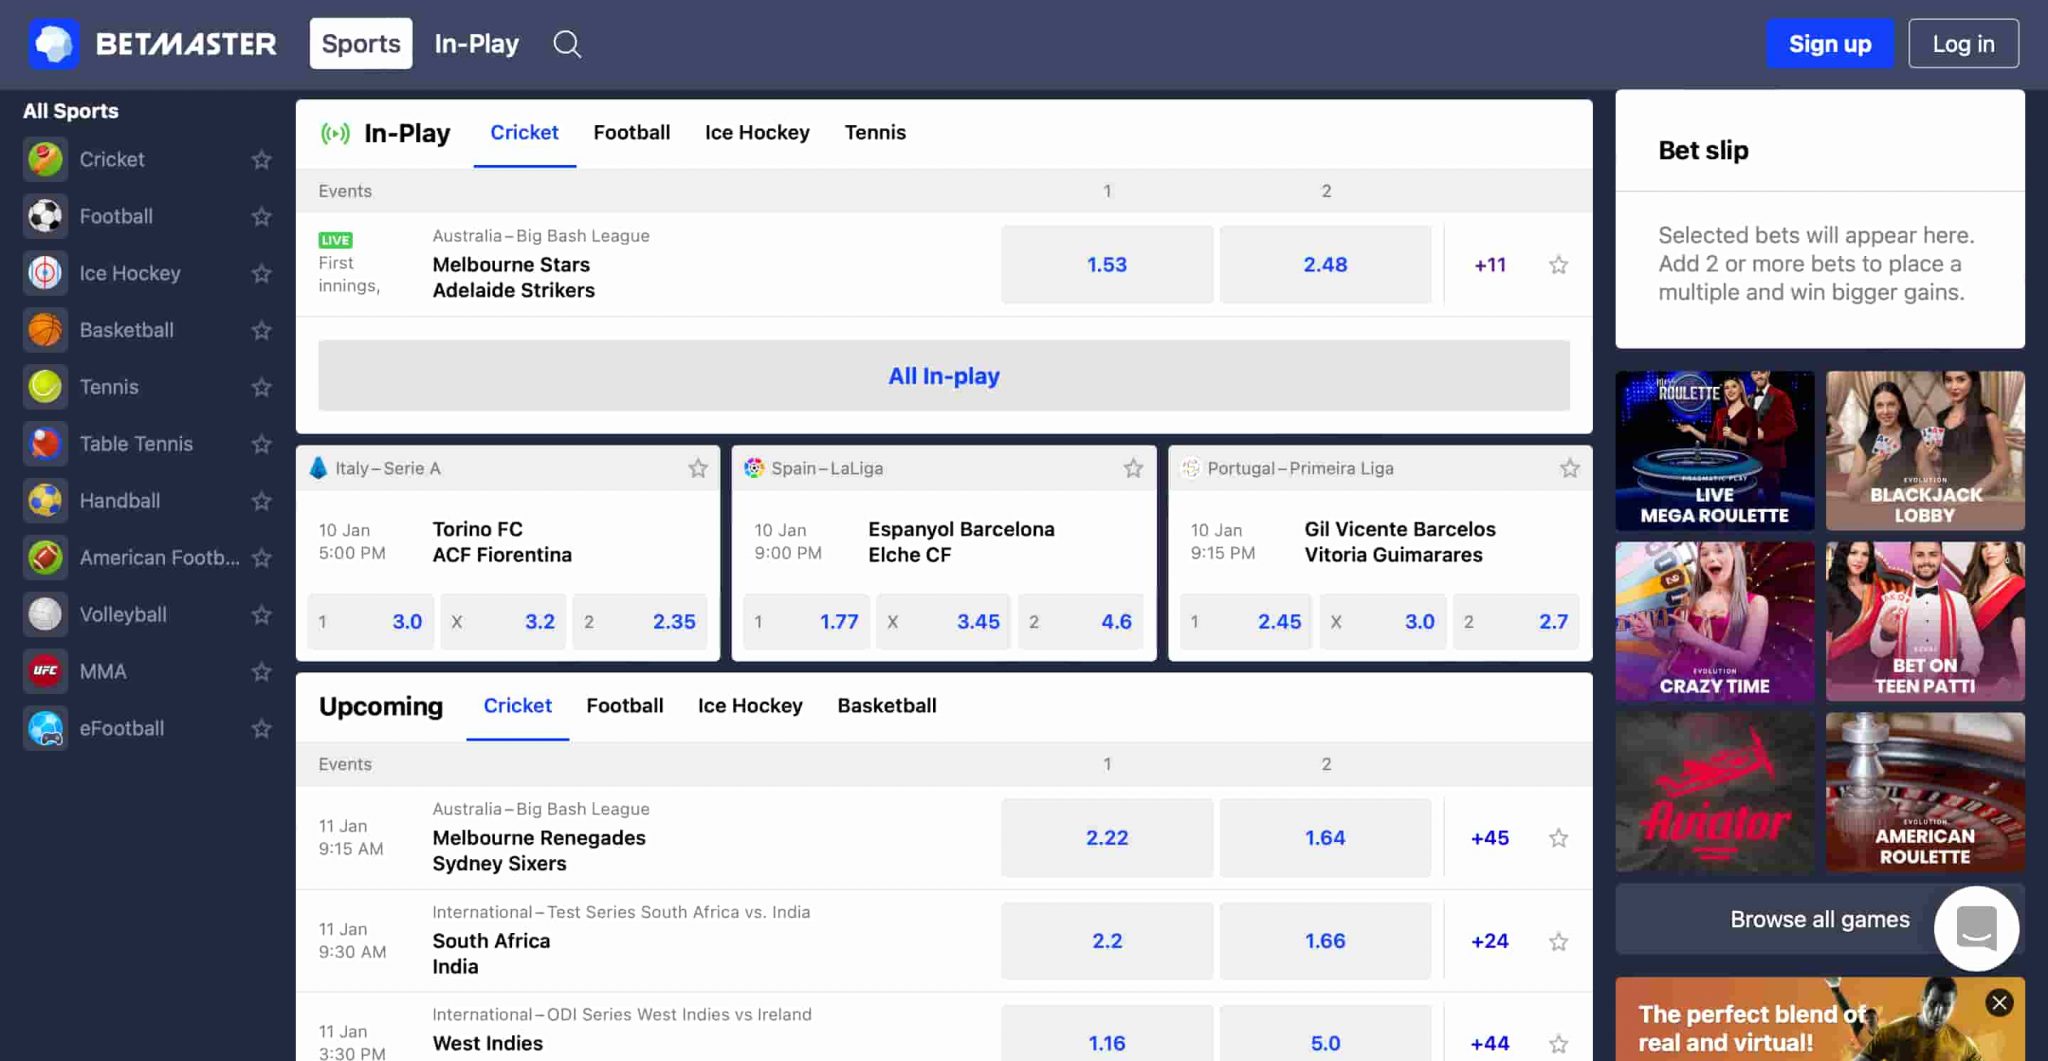Viewport: 2048px width, 1061px height.
Task: Expand +11 more markets for Melbourne Stars
Action: point(1490,265)
